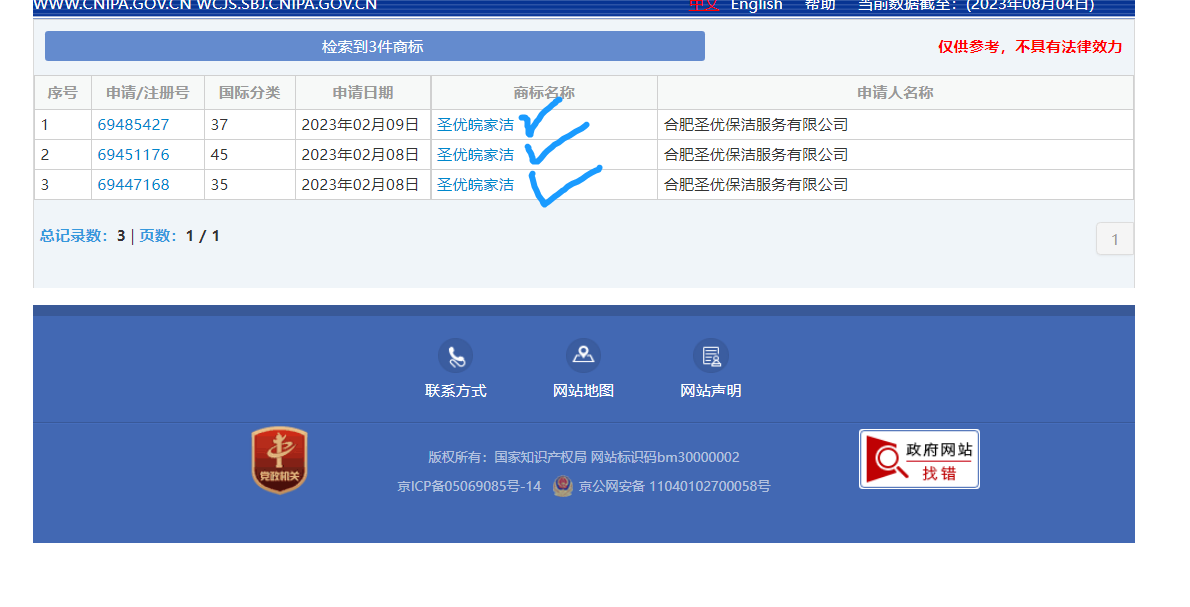Click the 申请/注册号 column header

(148, 93)
